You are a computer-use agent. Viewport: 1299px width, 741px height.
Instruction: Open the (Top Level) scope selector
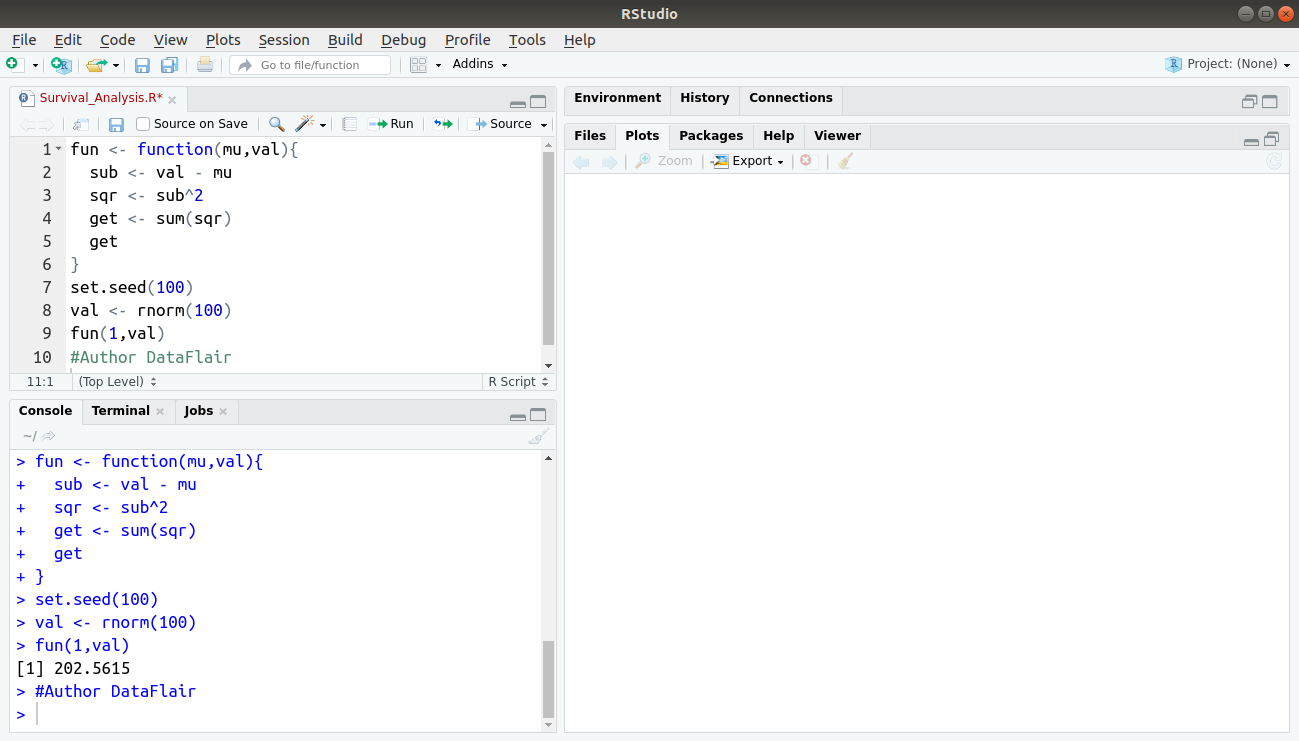pos(117,382)
